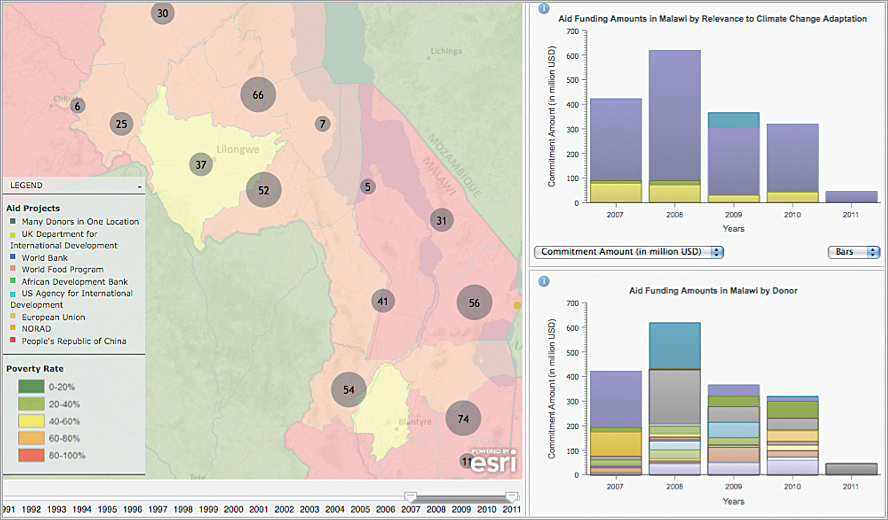Click the small cluster marker labeled 5
This screenshot has height=520, width=888.
point(367,187)
